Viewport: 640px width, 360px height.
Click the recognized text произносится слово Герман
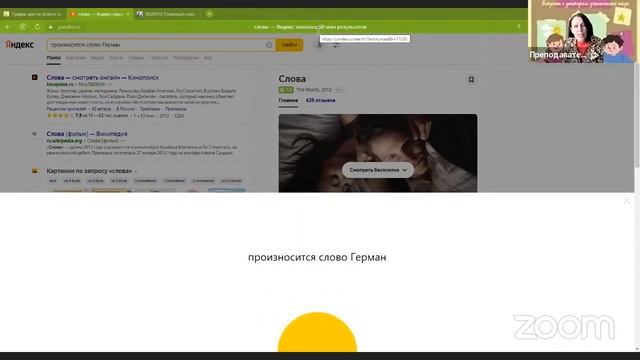pyautogui.click(x=317, y=257)
